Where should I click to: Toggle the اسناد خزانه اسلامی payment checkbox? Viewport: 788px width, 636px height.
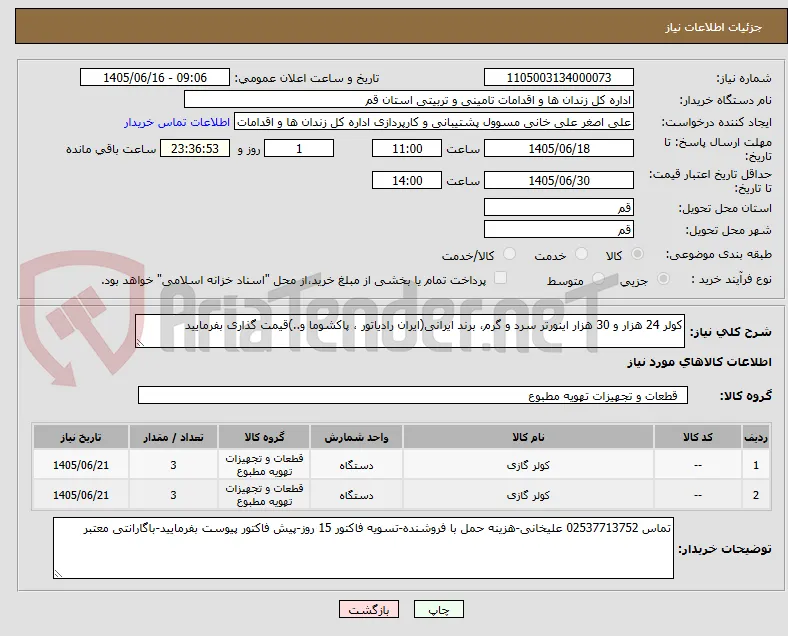click(501, 278)
